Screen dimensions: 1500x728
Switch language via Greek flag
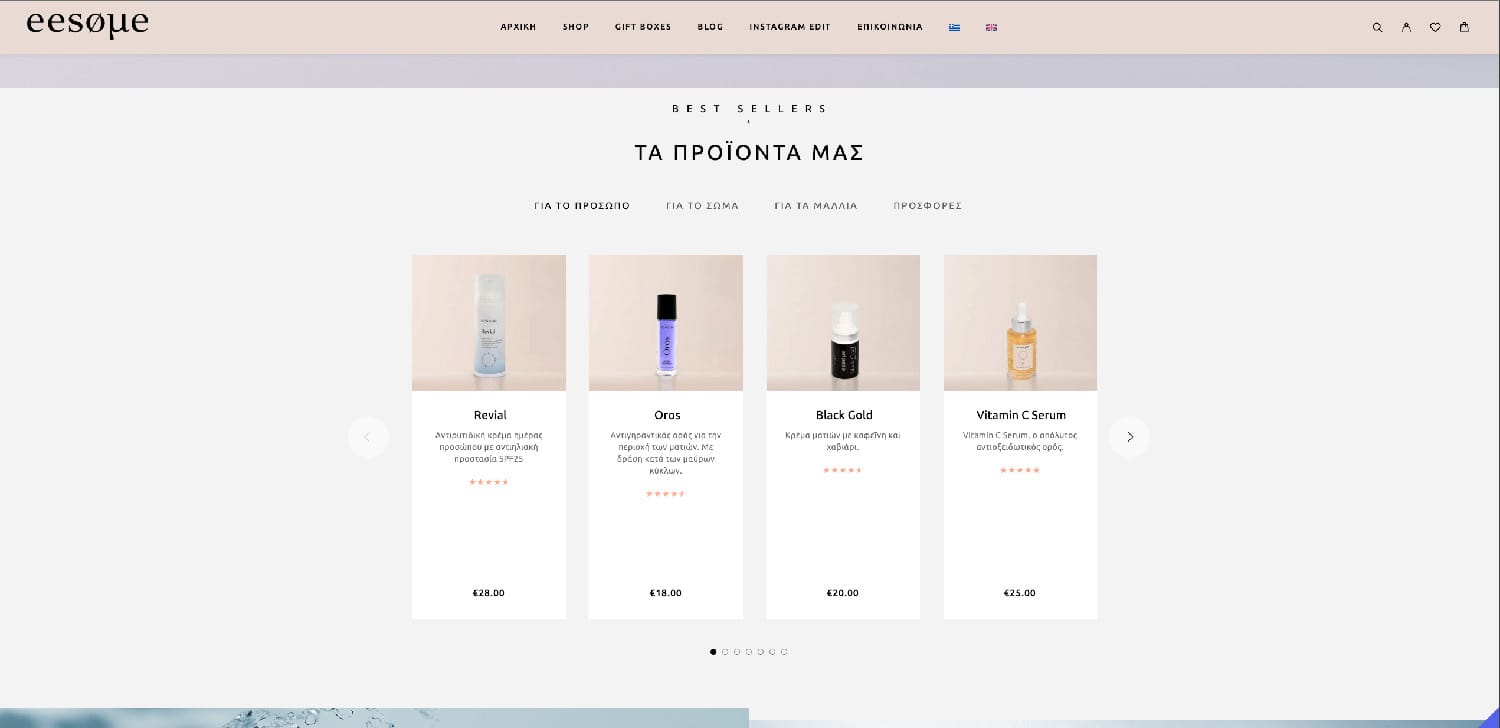[x=954, y=28]
